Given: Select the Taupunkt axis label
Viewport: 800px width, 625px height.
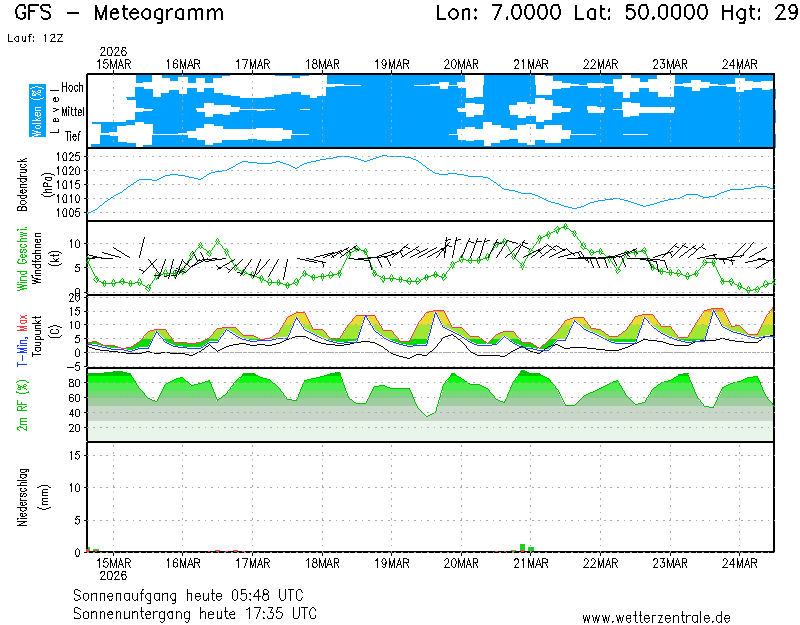Looking at the screenshot, I should [35, 338].
